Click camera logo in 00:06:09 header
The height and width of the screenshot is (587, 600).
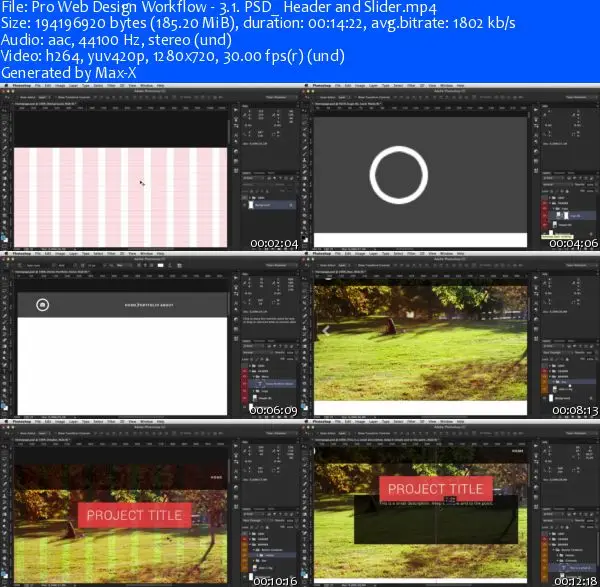(42, 305)
